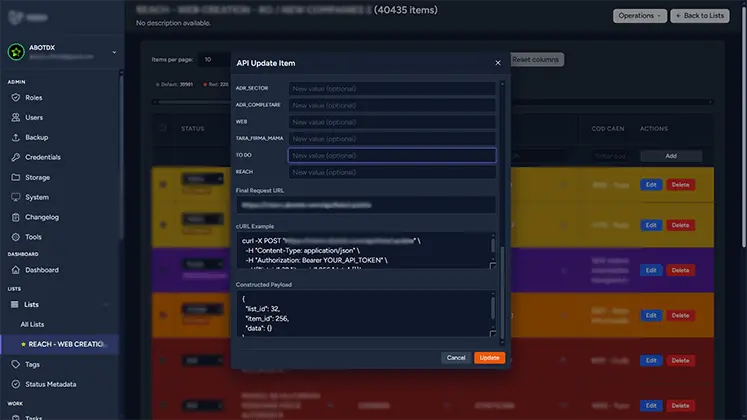
Task: Click the Dashboard home icon
Action: pos(16,270)
